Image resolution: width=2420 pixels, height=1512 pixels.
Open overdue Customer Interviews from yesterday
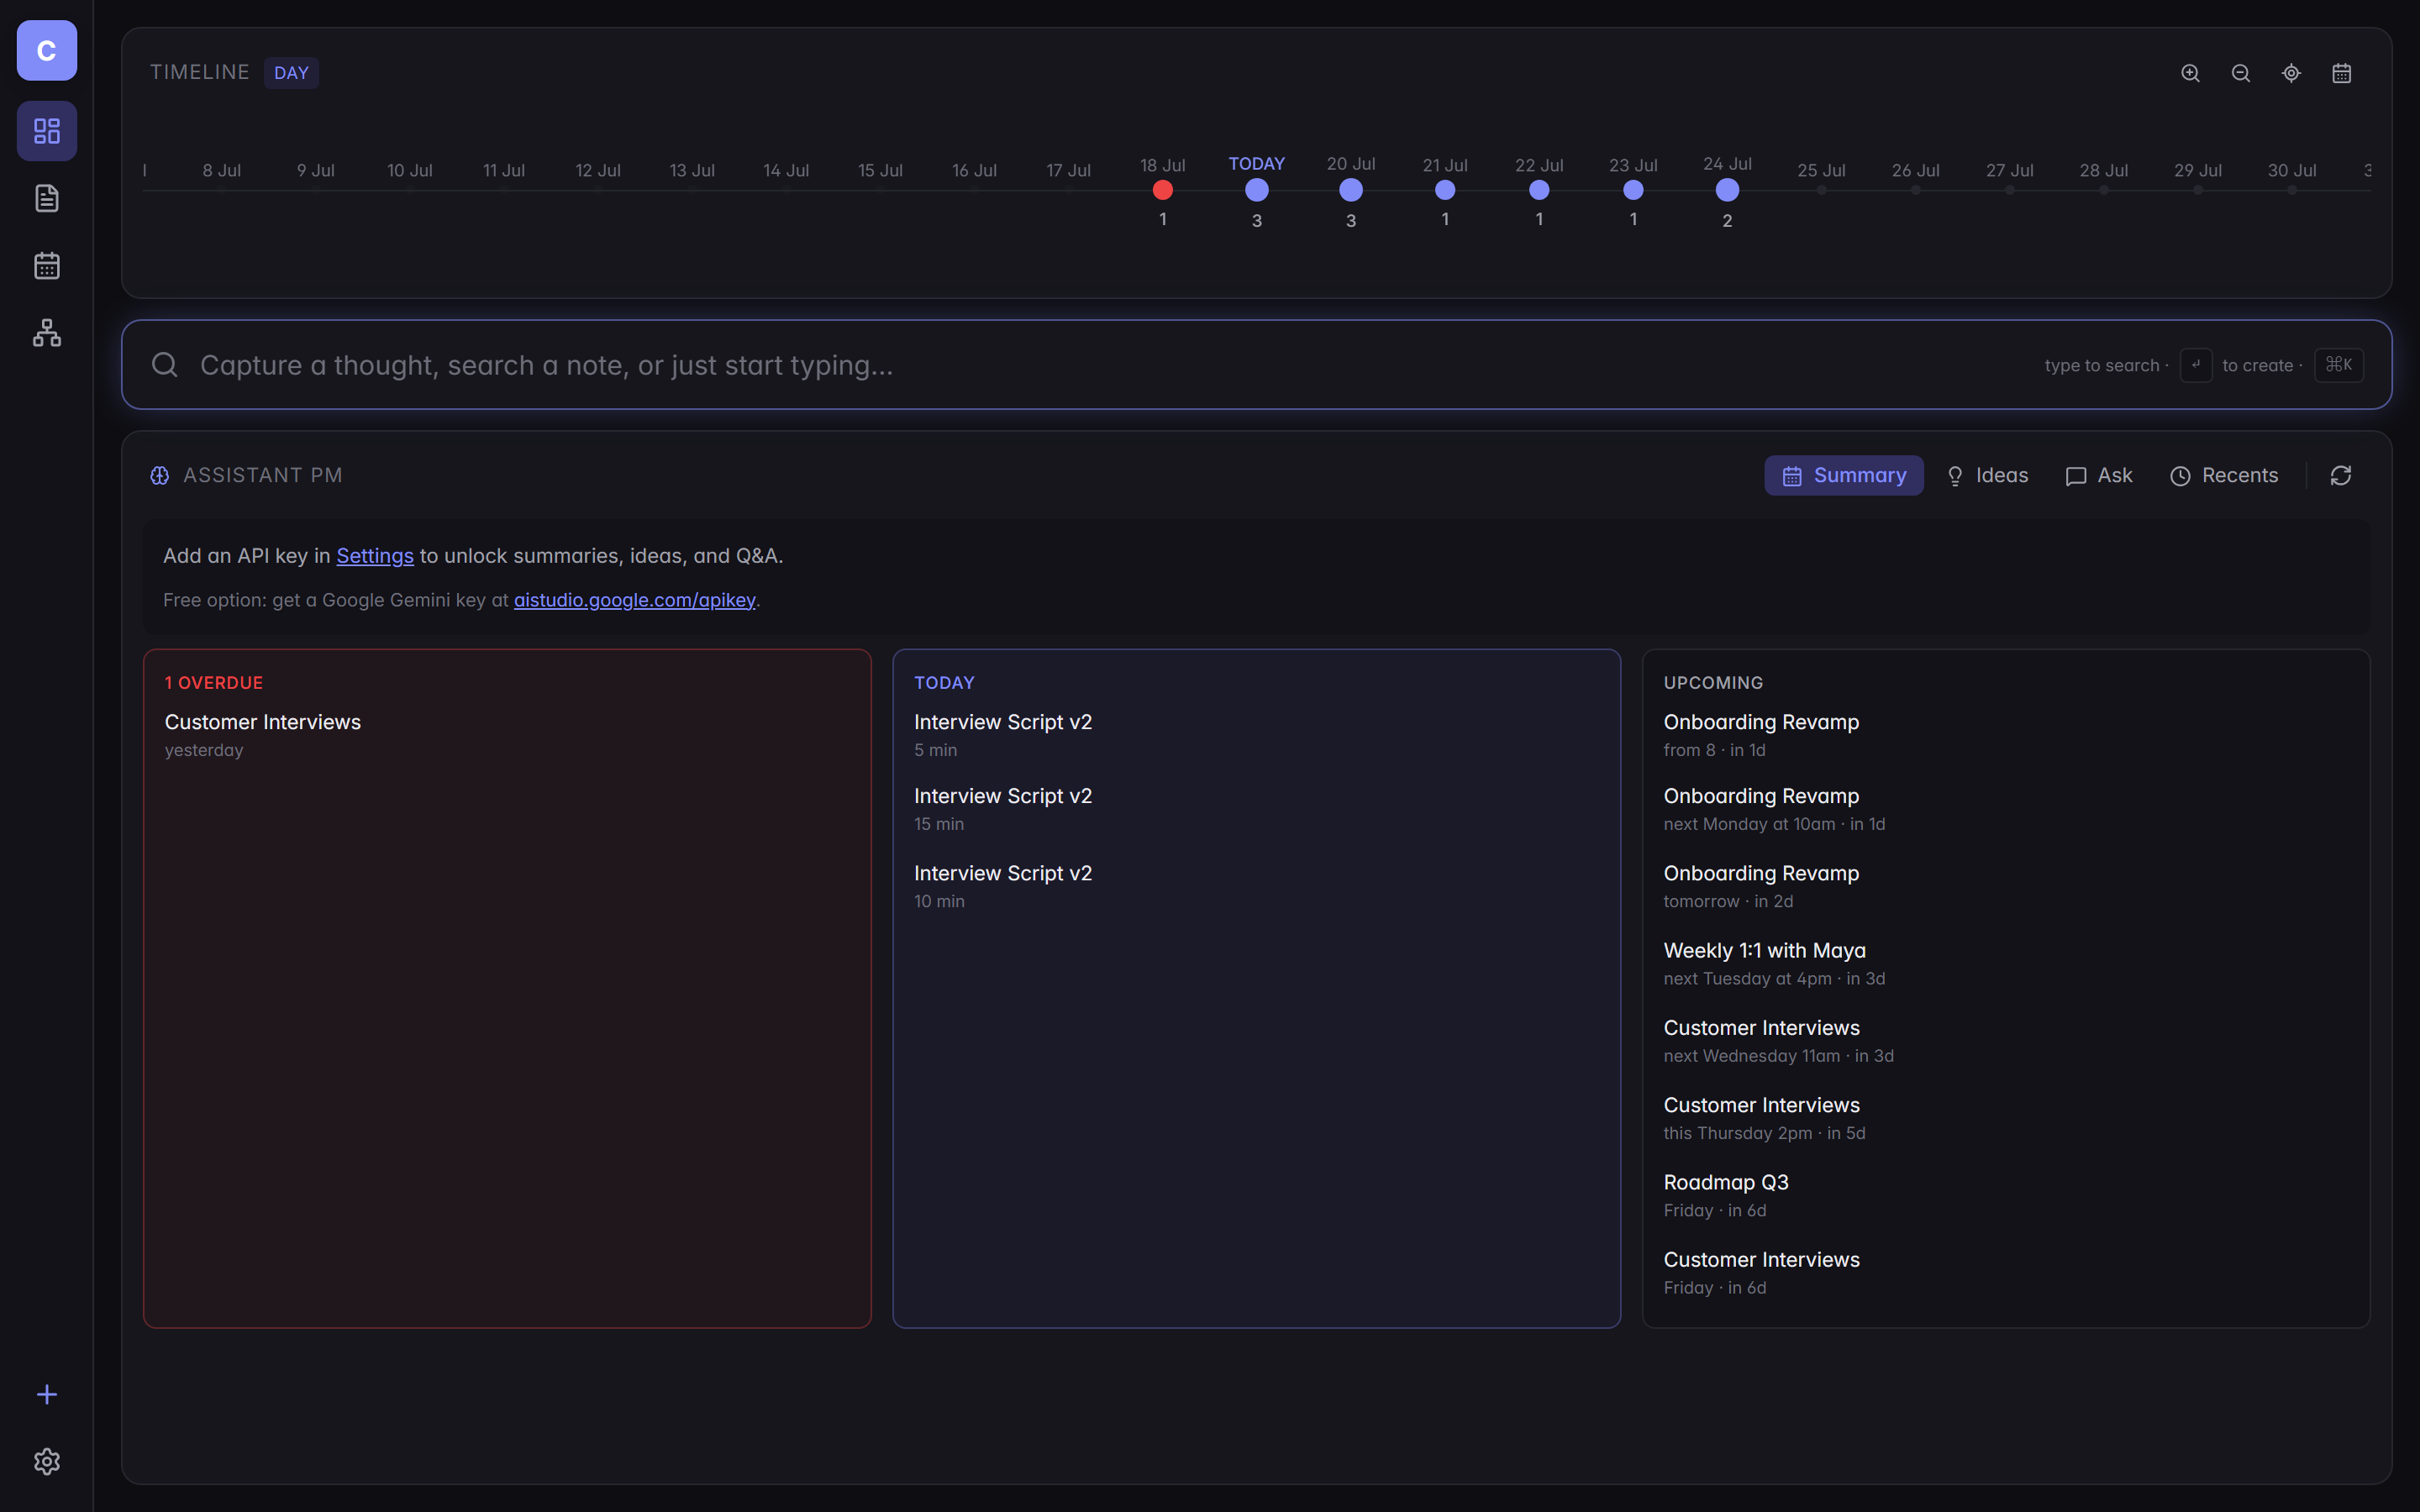tap(507, 735)
